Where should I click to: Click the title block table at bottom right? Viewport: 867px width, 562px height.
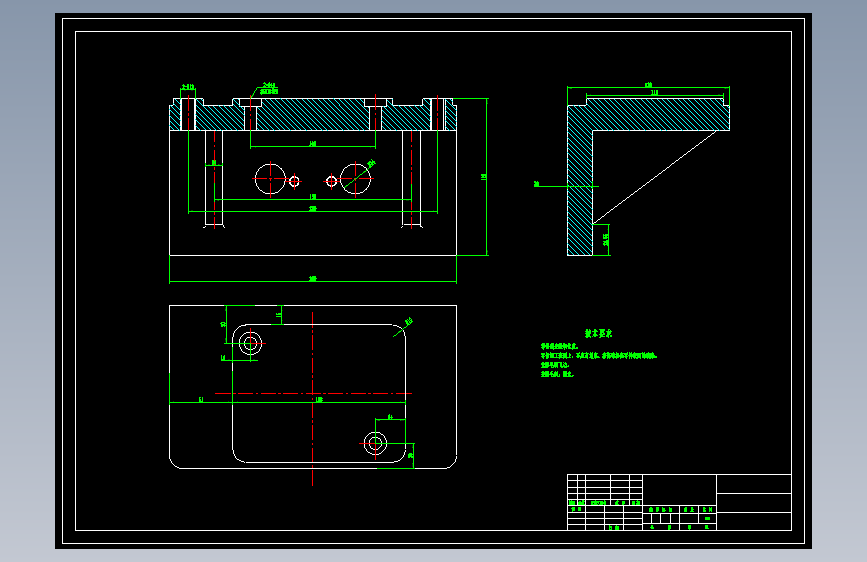pos(680,502)
